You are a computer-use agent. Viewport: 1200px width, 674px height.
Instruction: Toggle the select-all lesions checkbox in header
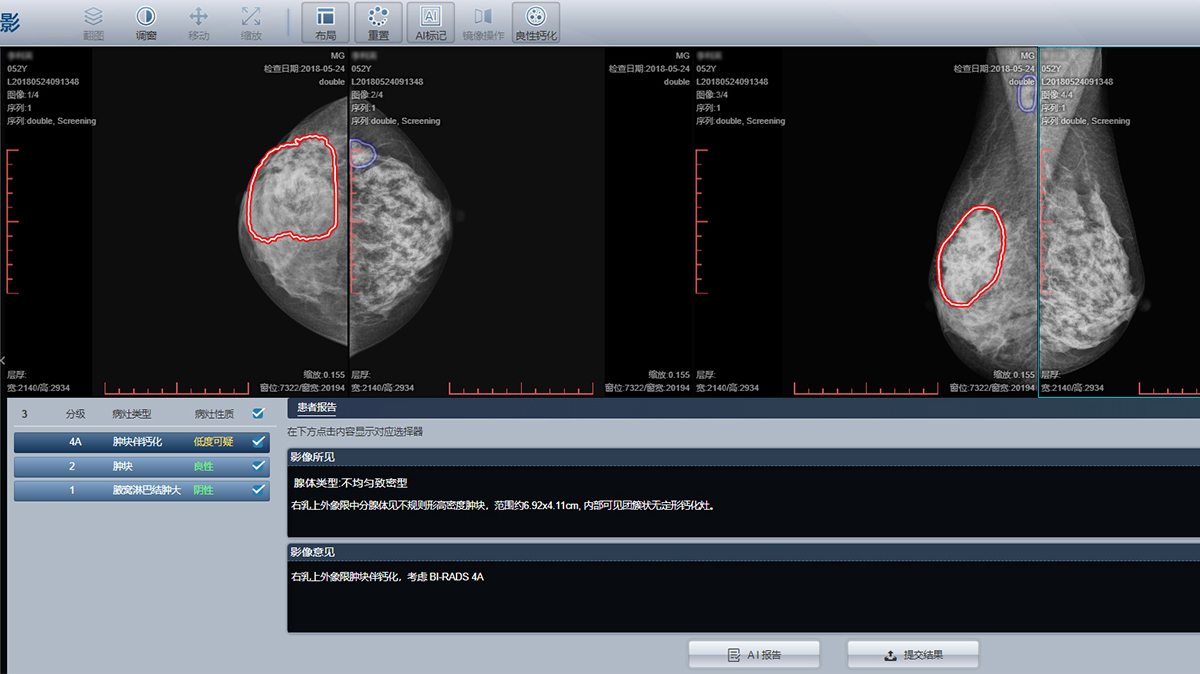[x=259, y=413]
